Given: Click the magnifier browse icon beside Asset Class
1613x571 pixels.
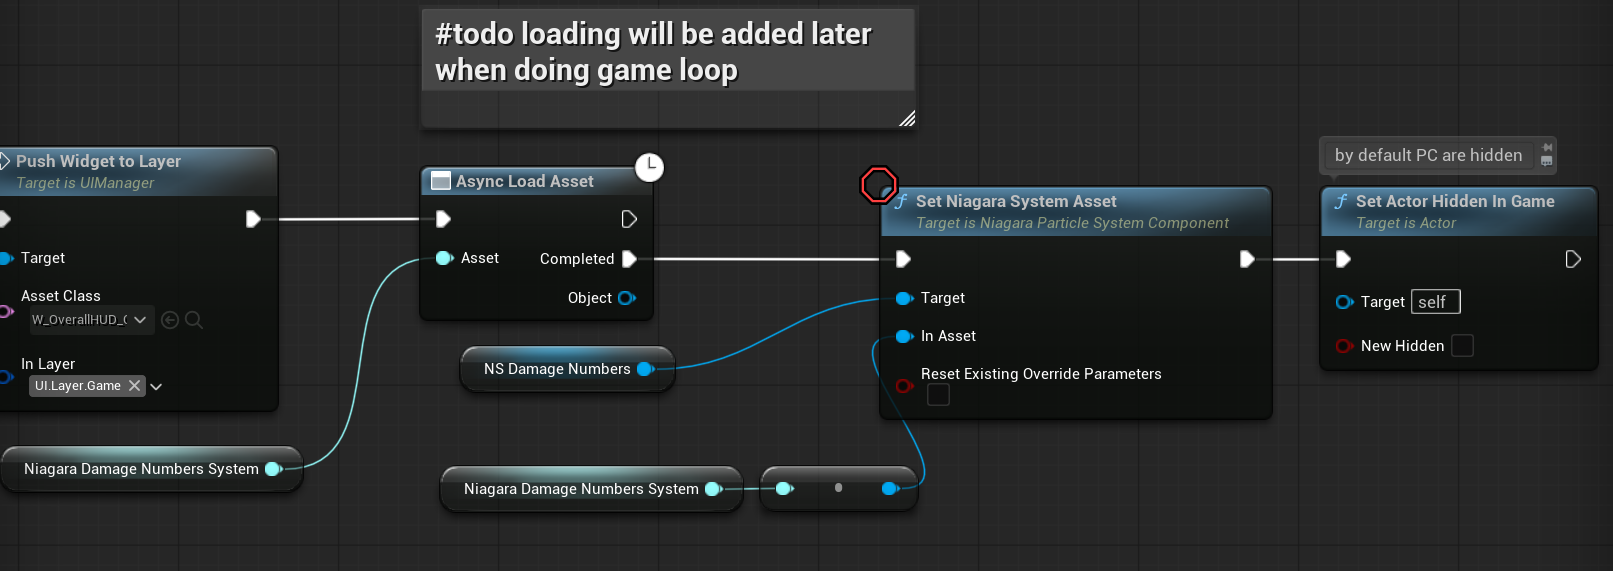Looking at the screenshot, I should [x=194, y=320].
